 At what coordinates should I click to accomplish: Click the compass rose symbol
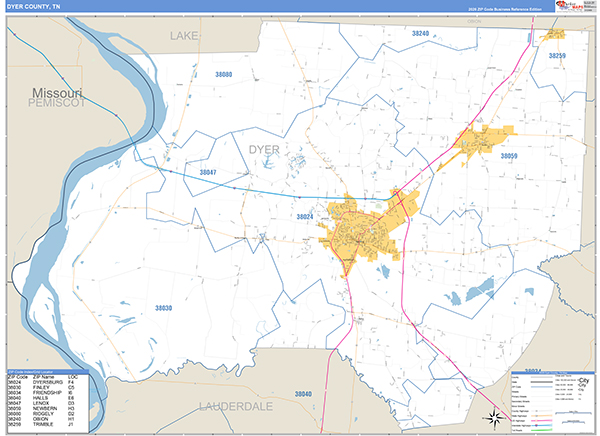coord(494,417)
